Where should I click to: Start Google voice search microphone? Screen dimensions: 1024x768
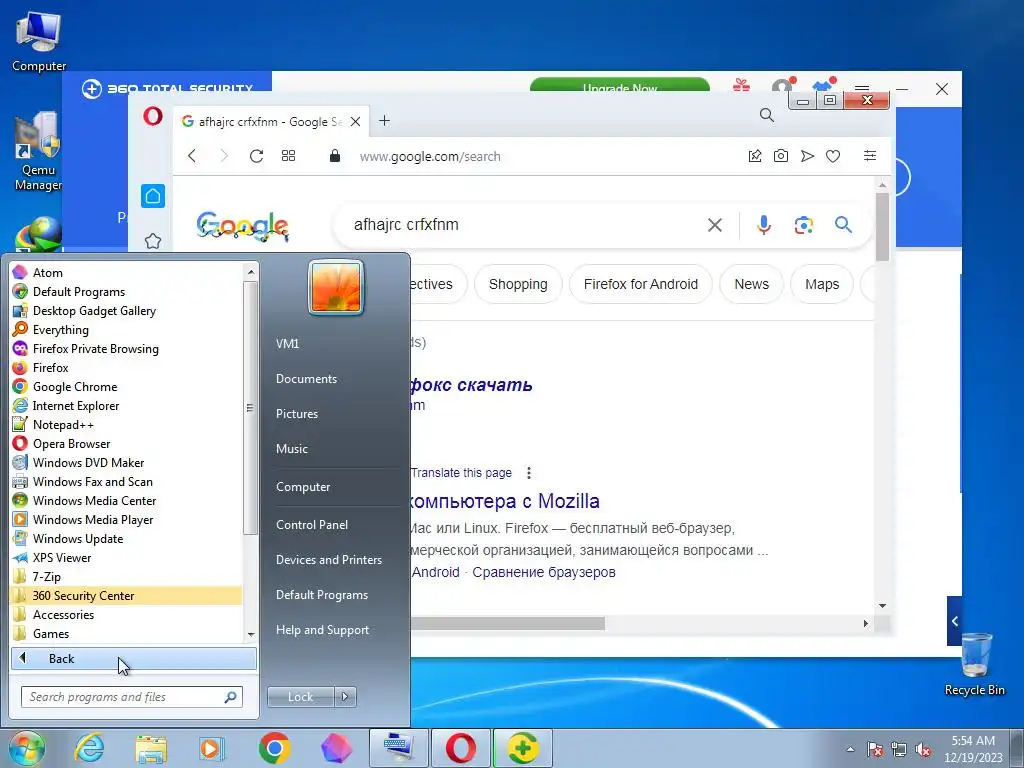763,225
